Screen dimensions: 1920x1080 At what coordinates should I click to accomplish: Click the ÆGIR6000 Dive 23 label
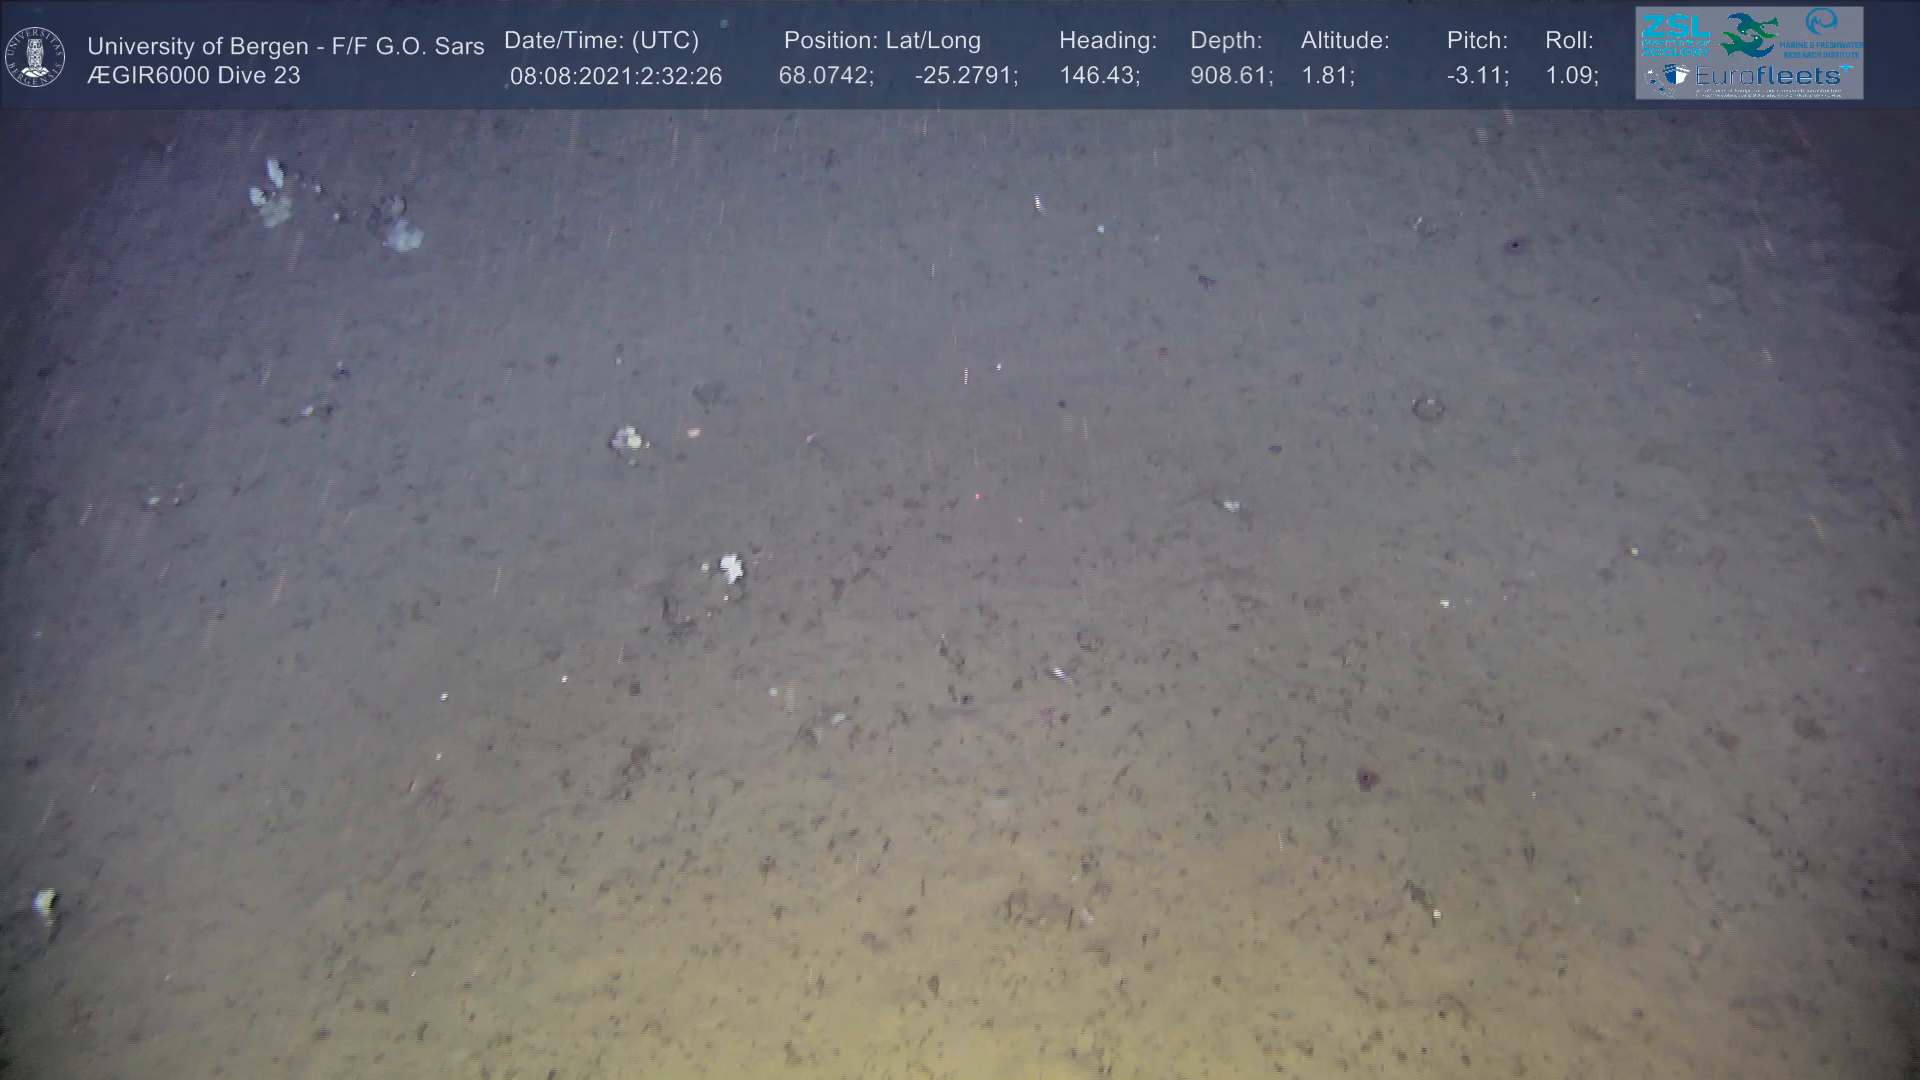[x=193, y=75]
